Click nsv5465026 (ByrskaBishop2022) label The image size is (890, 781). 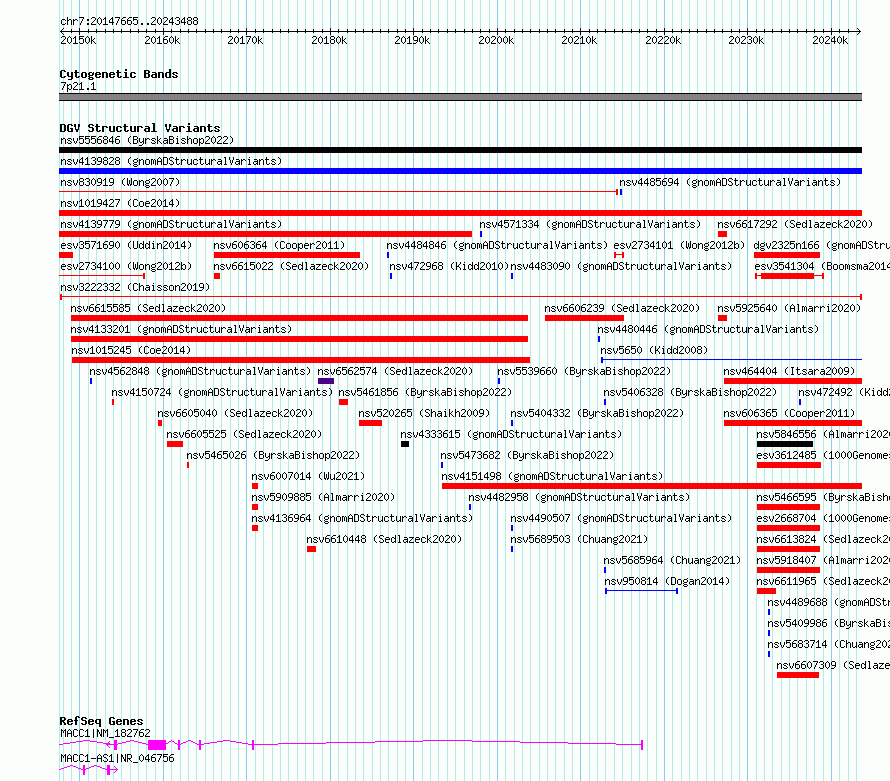[x=274, y=455]
